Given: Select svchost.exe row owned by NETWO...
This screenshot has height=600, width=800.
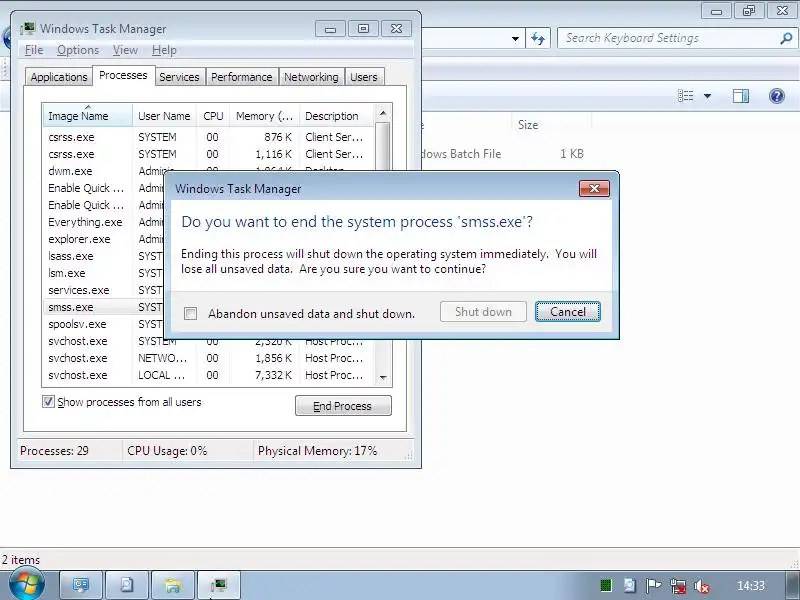Looking at the screenshot, I should point(209,358).
